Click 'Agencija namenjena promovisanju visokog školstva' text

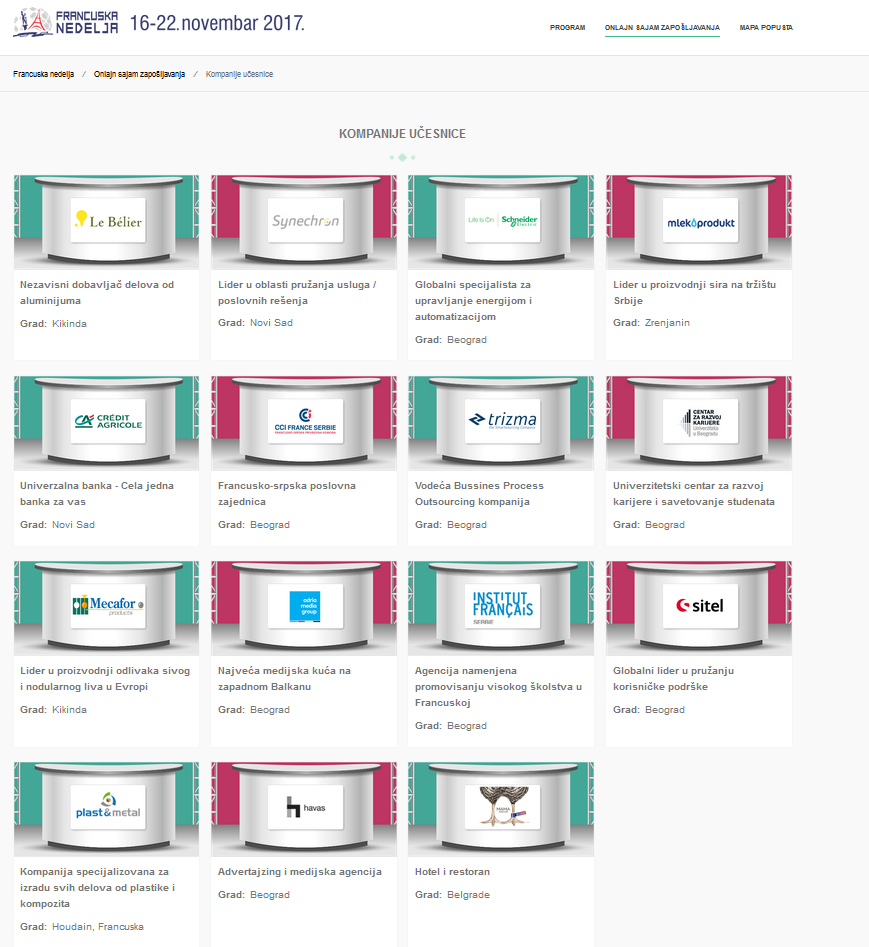point(498,686)
